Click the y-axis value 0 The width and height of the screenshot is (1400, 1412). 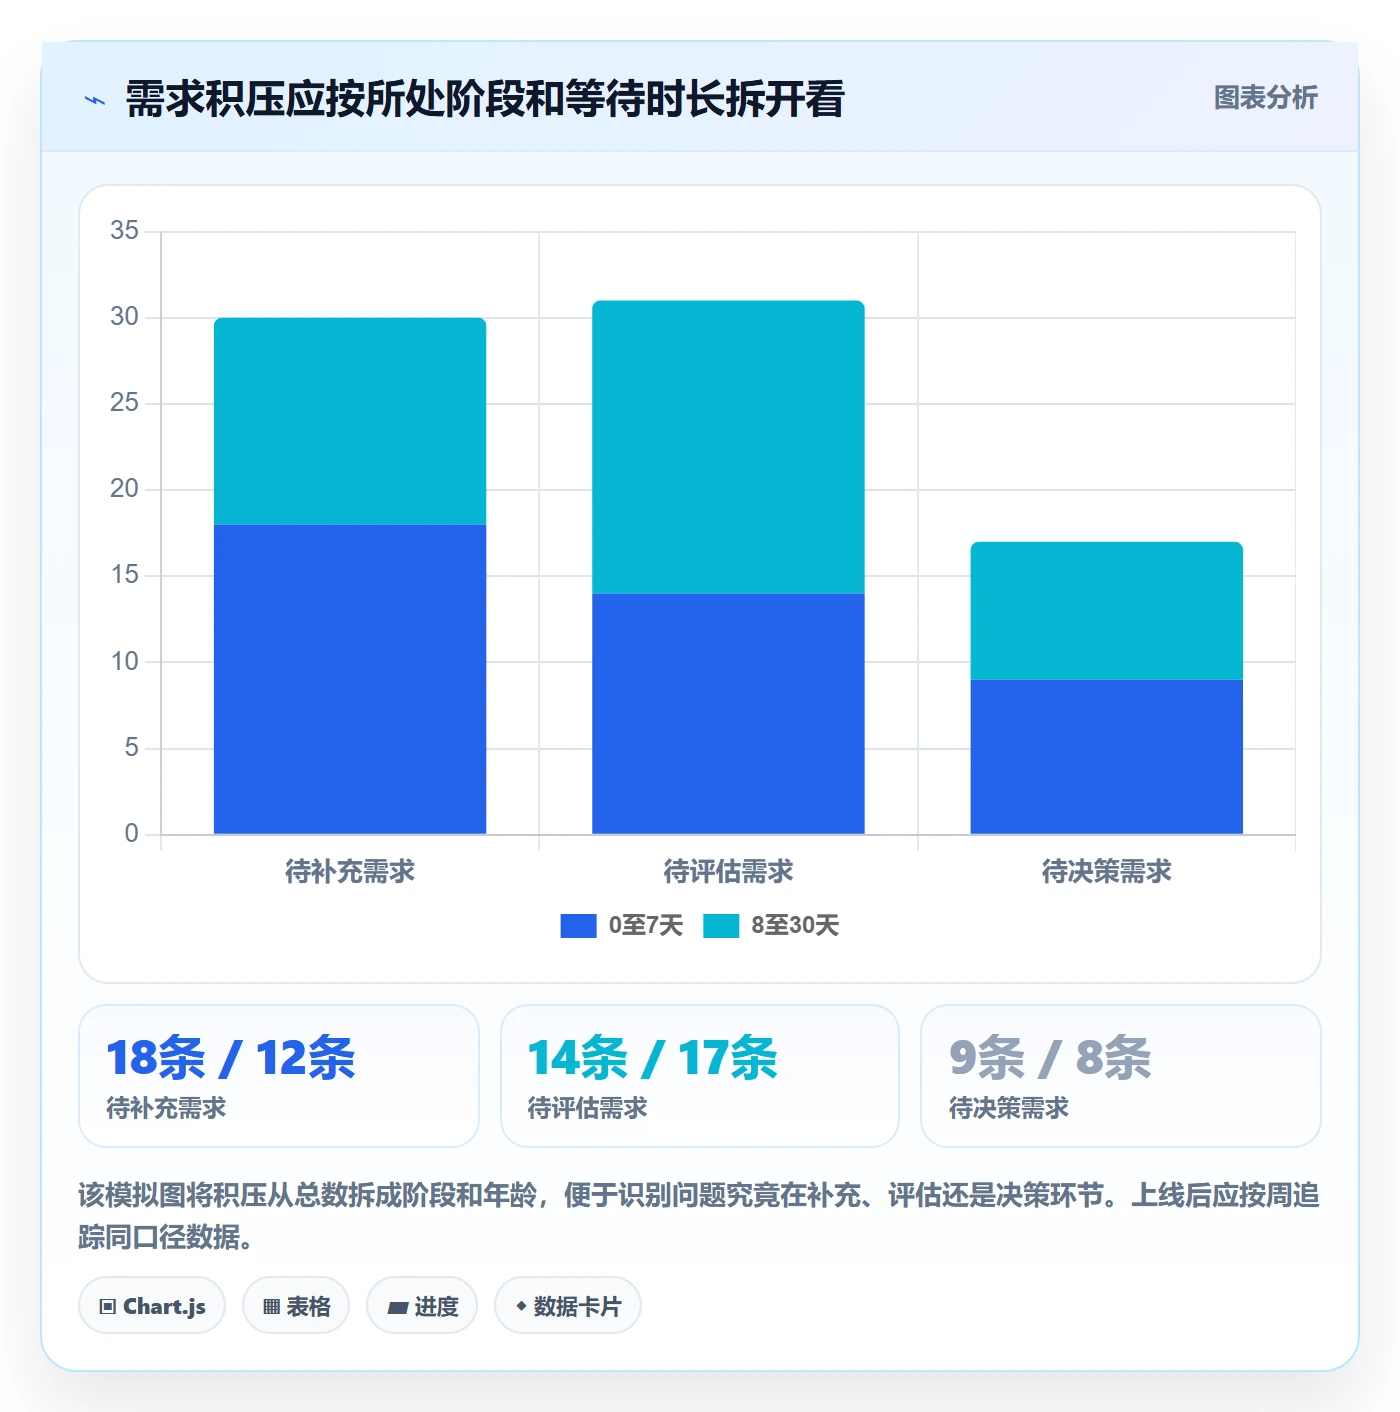tap(132, 834)
